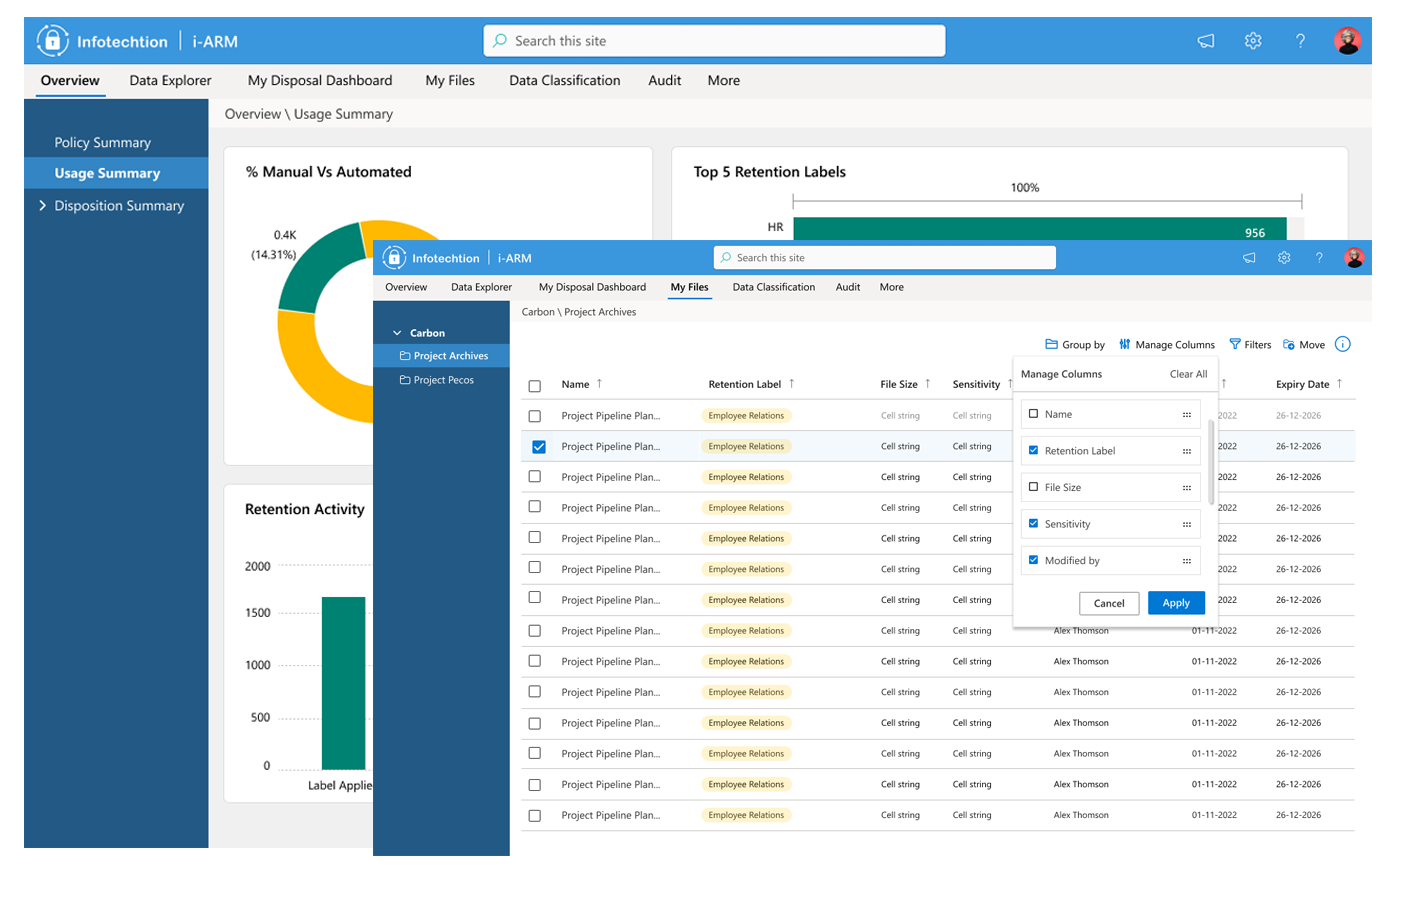The height and width of the screenshot is (917, 1405).
Task: Click the Search this site field in the My Files window
Action: pyautogui.click(x=885, y=258)
